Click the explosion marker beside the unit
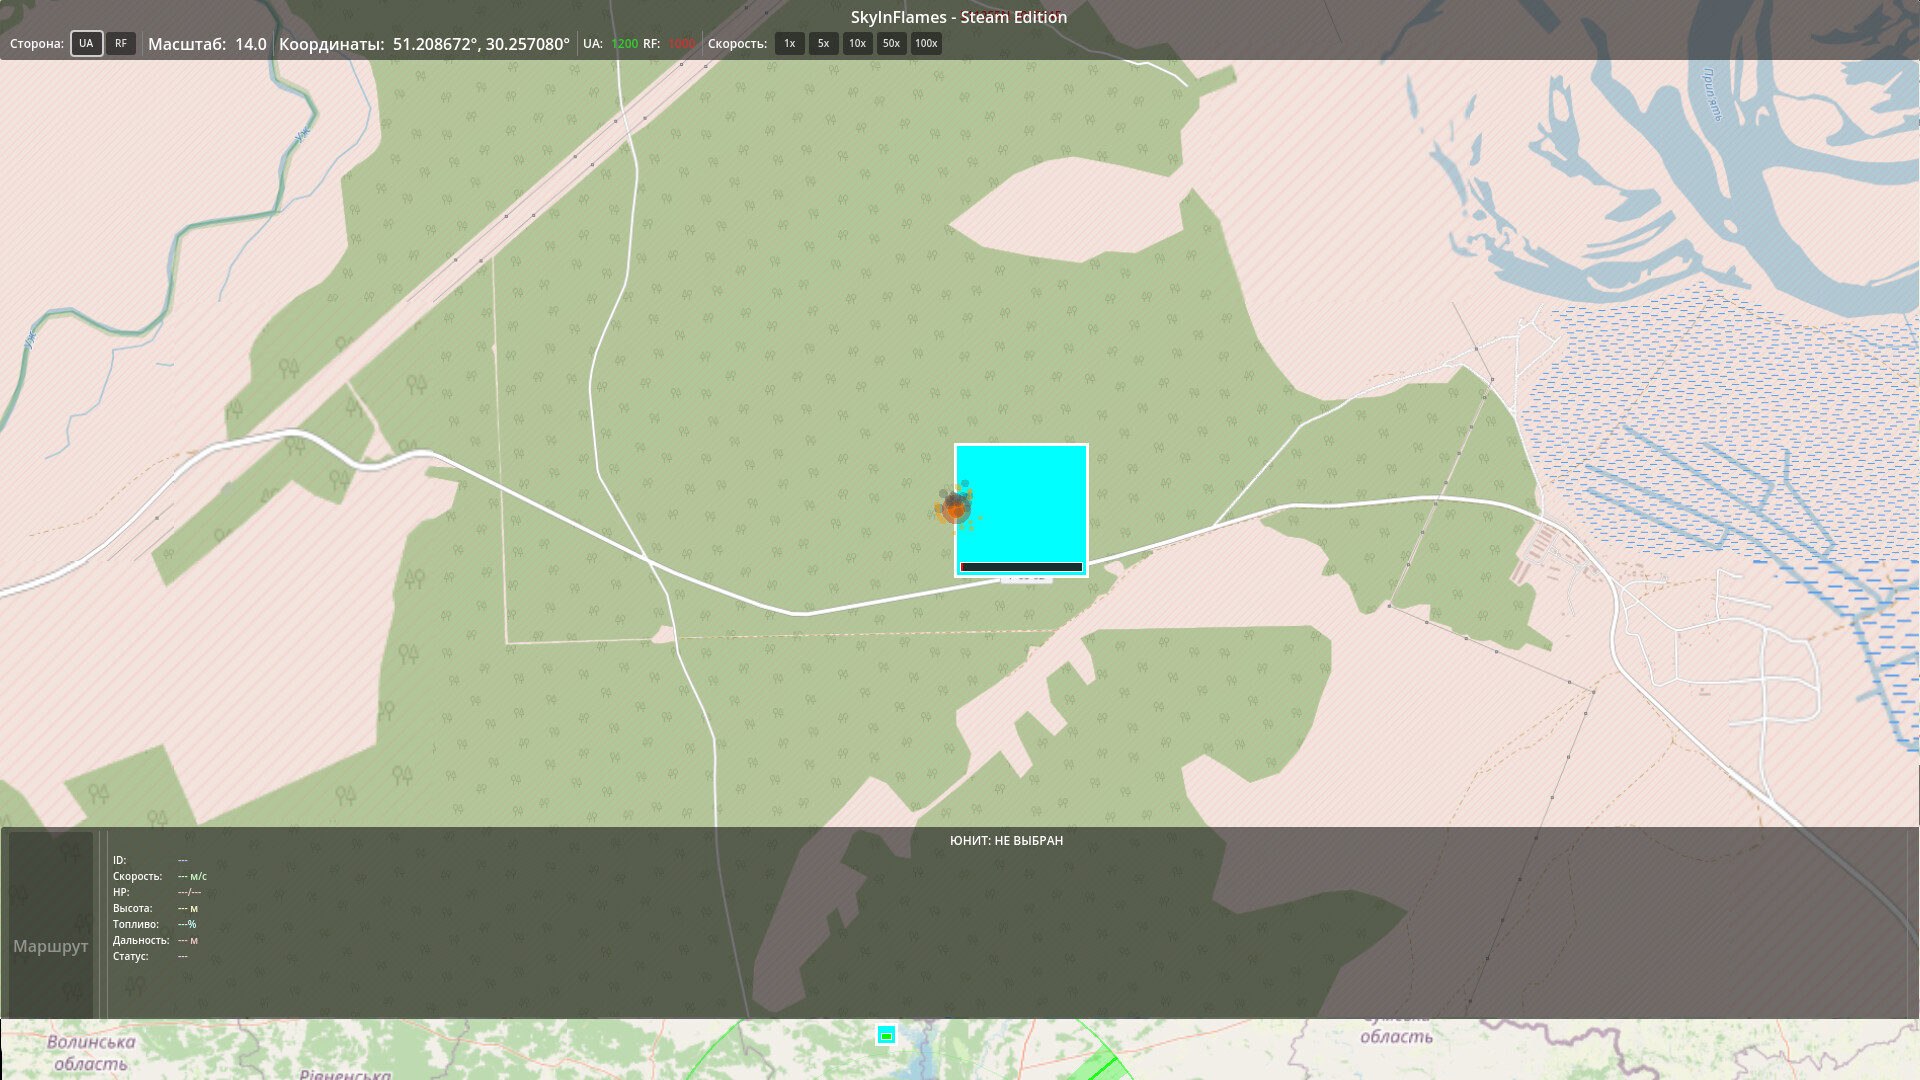 click(954, 508)
